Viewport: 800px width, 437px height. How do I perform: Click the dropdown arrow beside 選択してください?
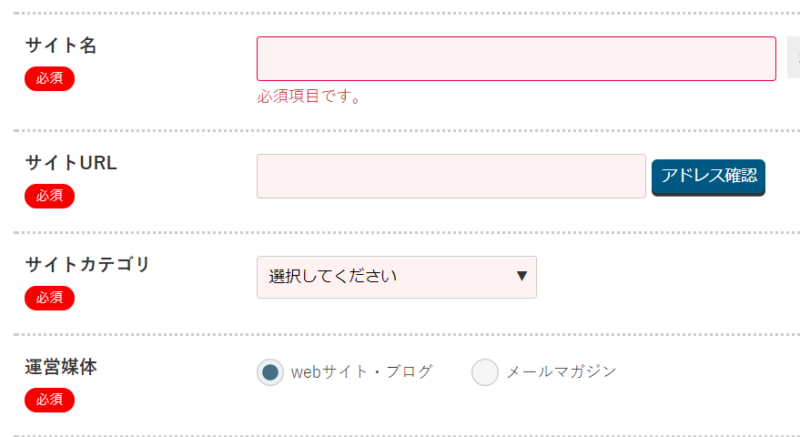[521, 276]
